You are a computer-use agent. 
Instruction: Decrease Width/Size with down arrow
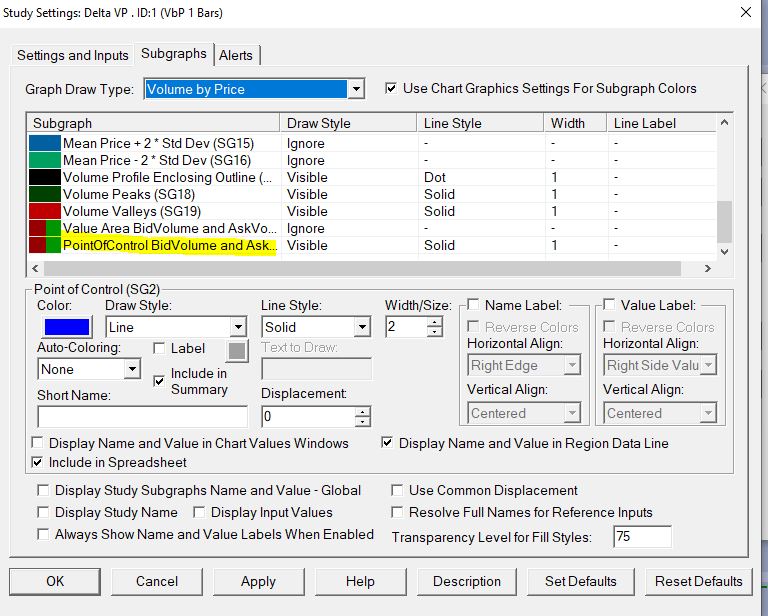click(x=434, y=332)
